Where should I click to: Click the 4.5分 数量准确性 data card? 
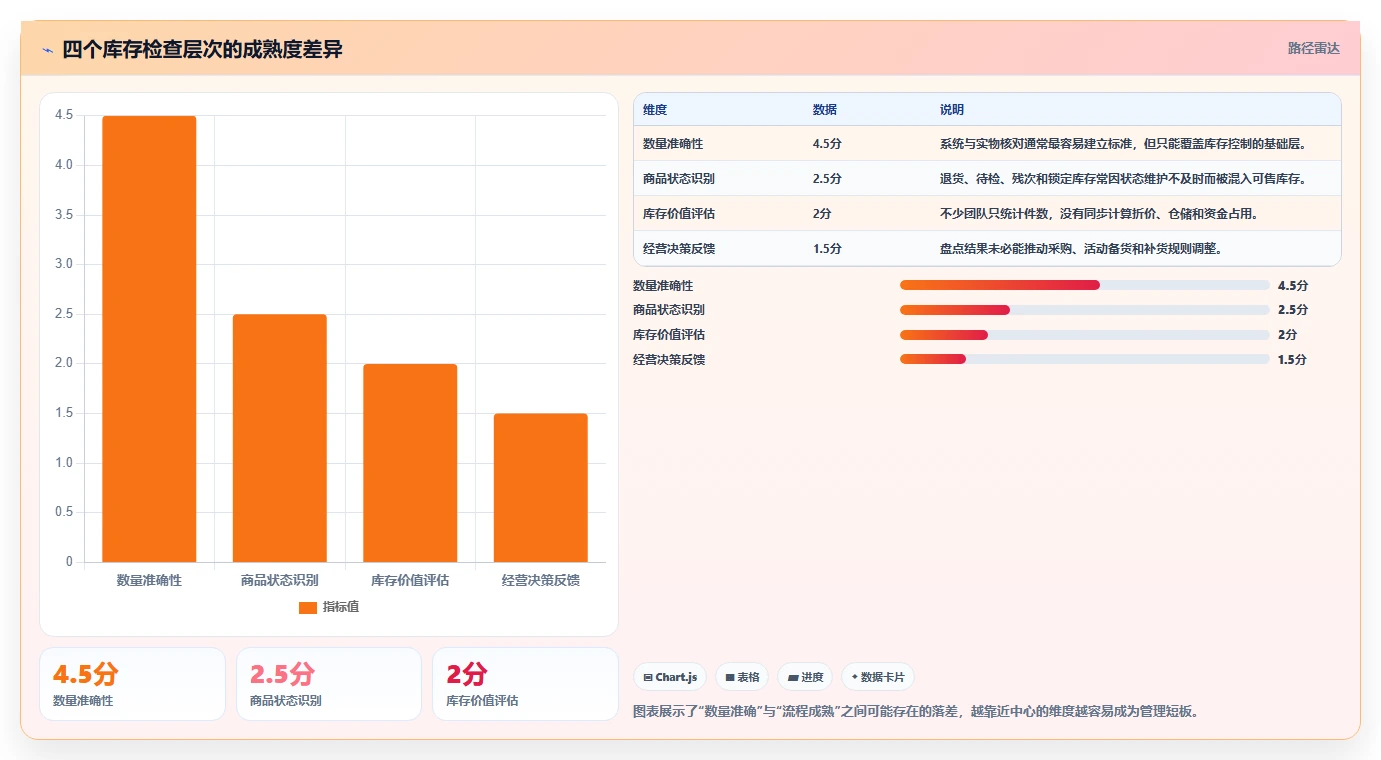pos(132,684)
